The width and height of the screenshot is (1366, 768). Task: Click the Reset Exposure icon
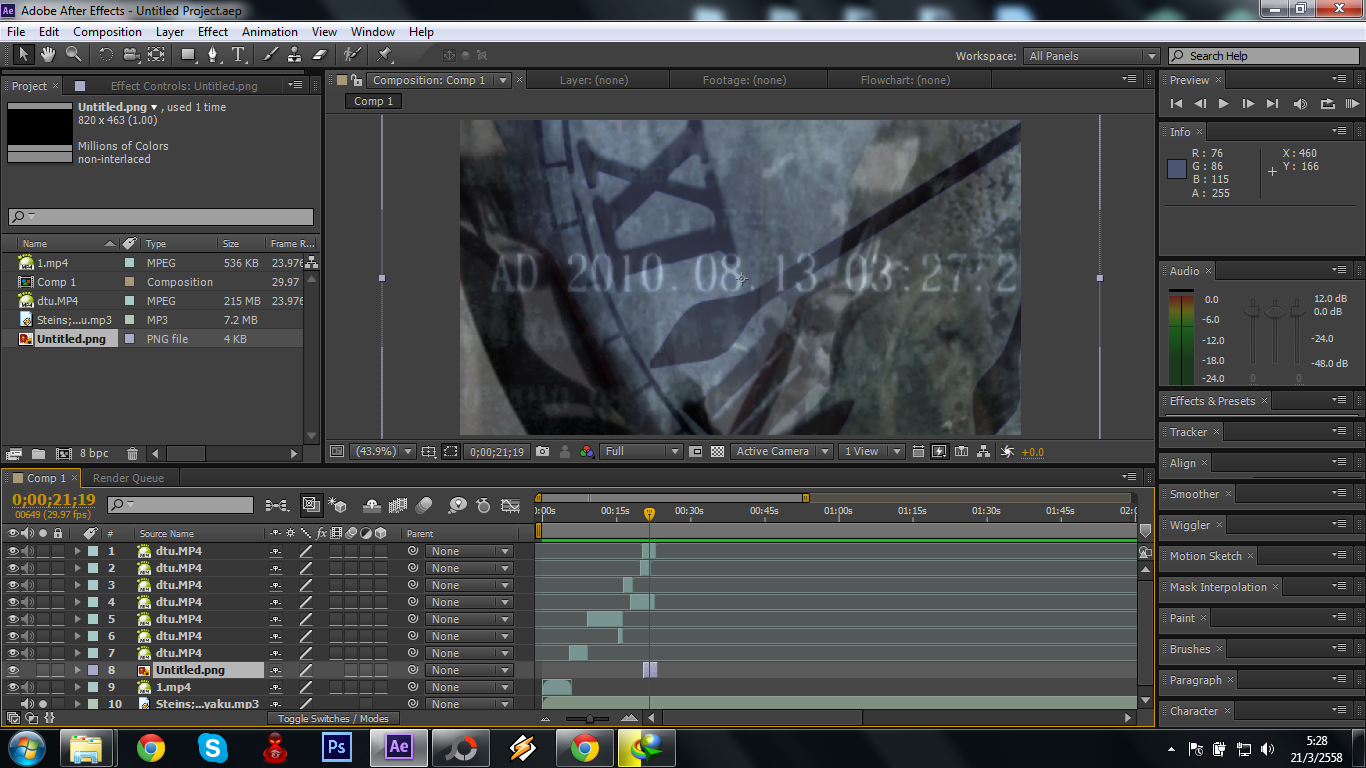click(x=1006, y=452)
